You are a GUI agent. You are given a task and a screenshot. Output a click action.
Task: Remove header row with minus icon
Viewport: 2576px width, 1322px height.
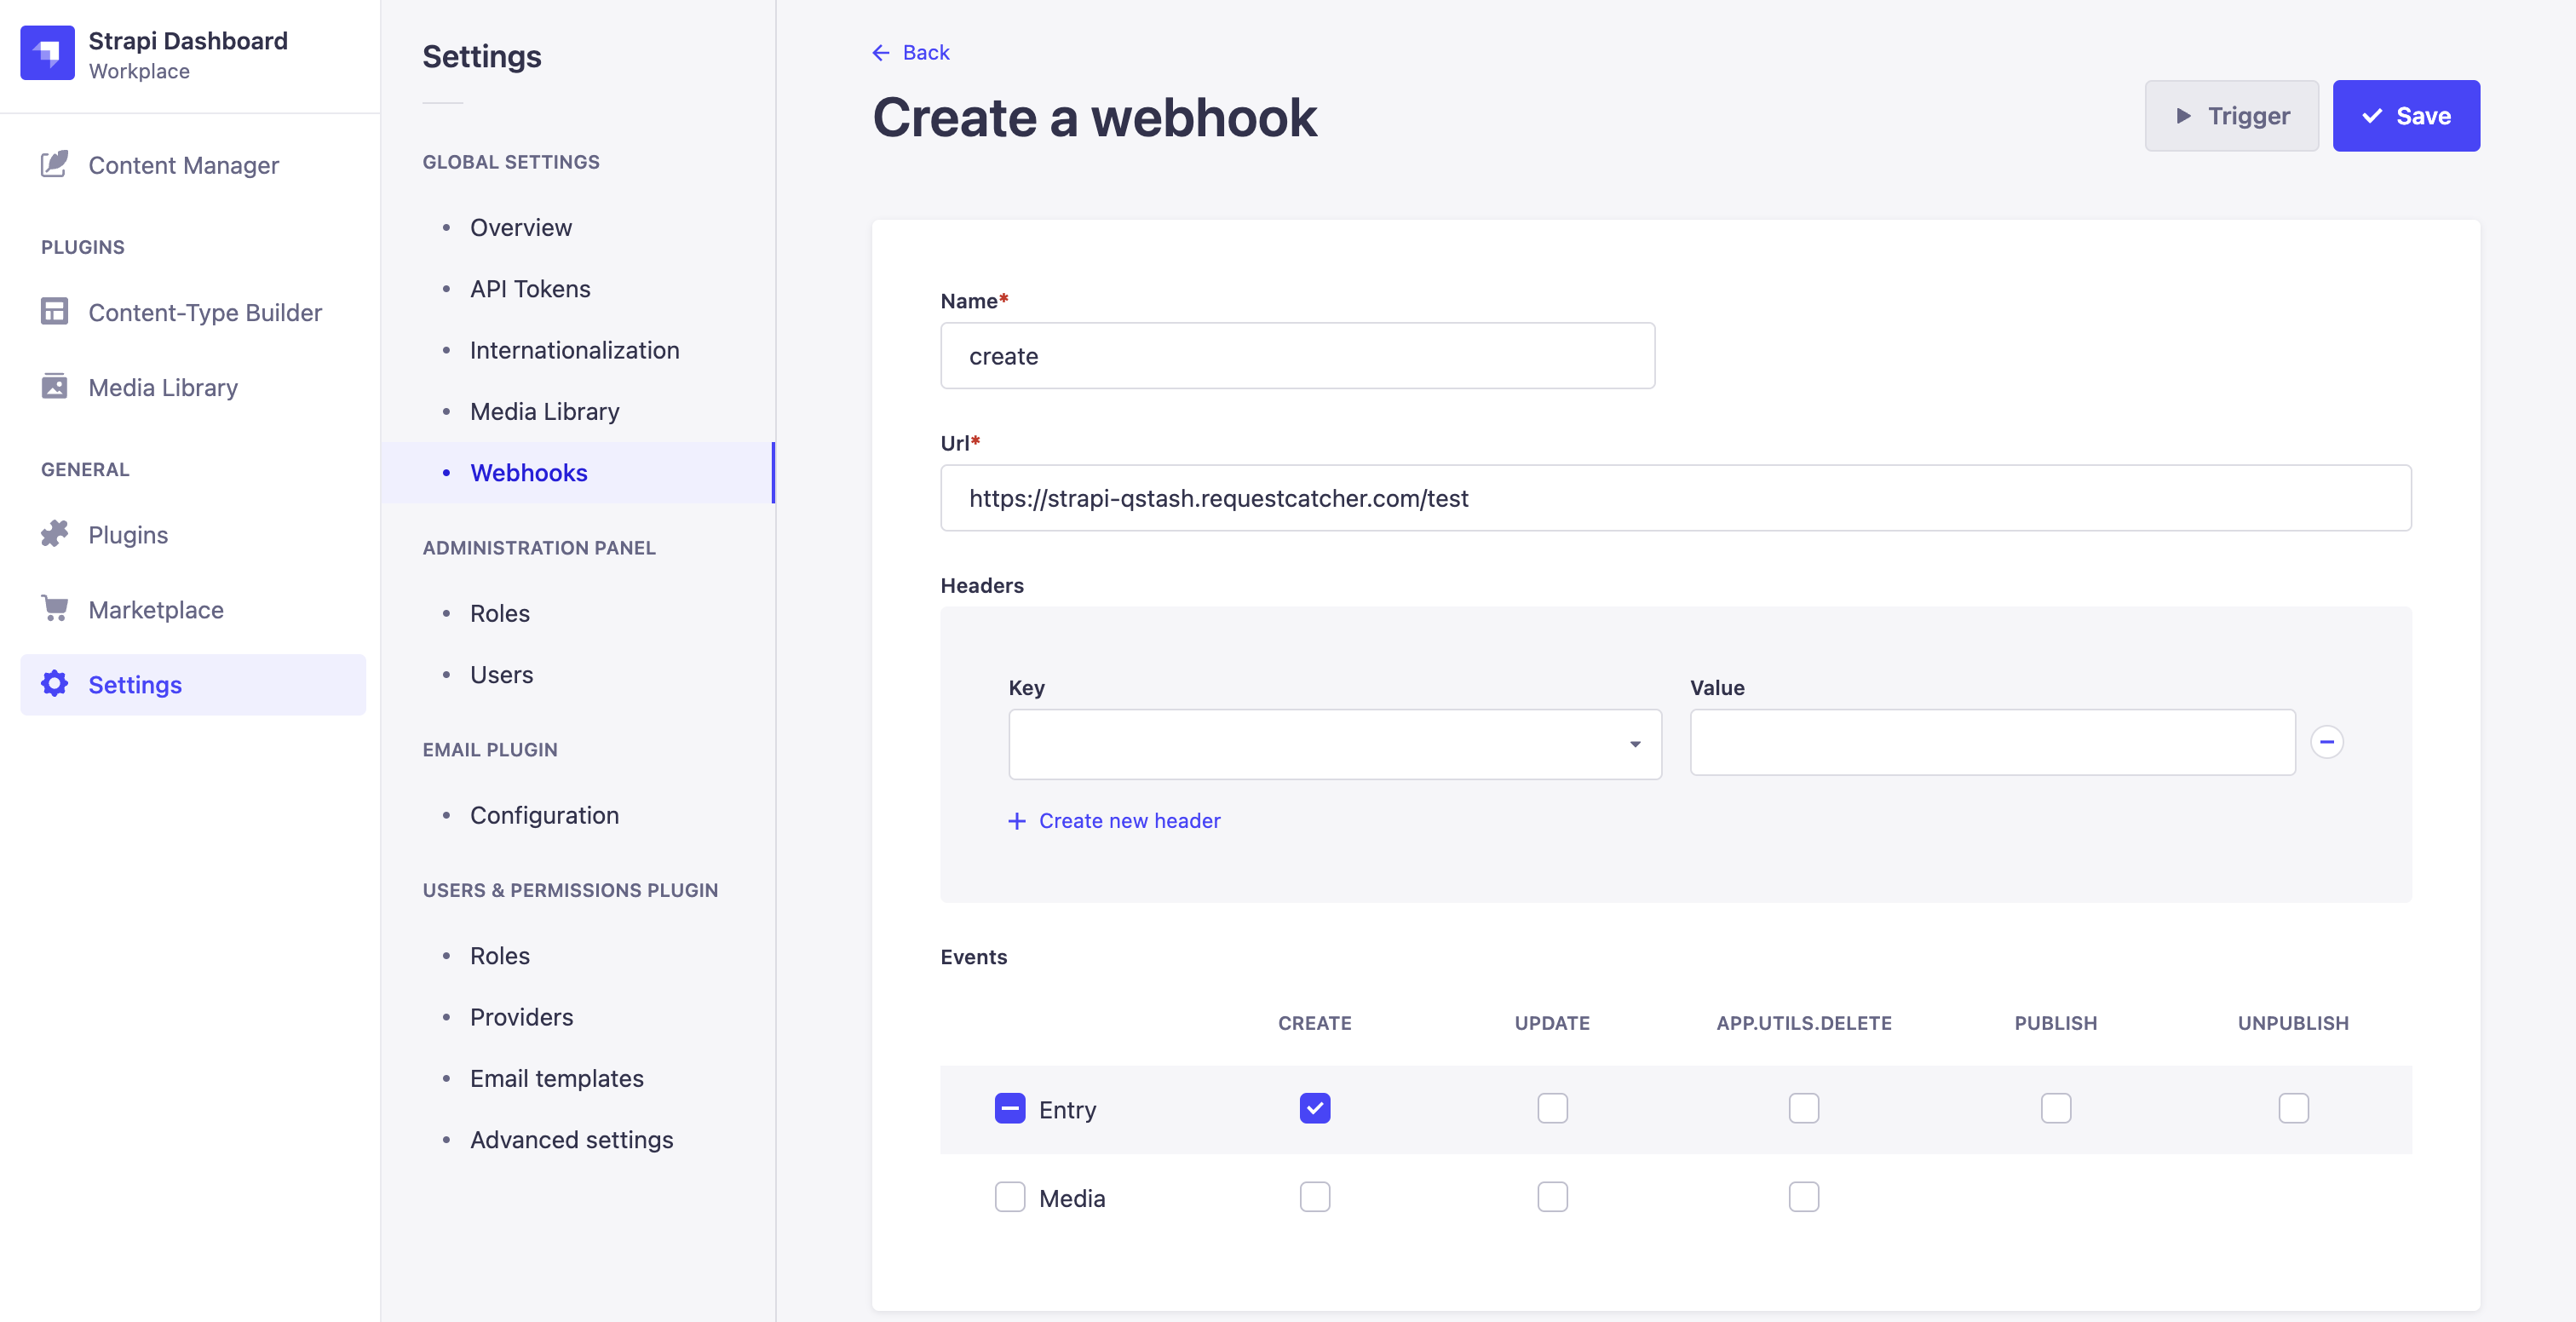2326,742
